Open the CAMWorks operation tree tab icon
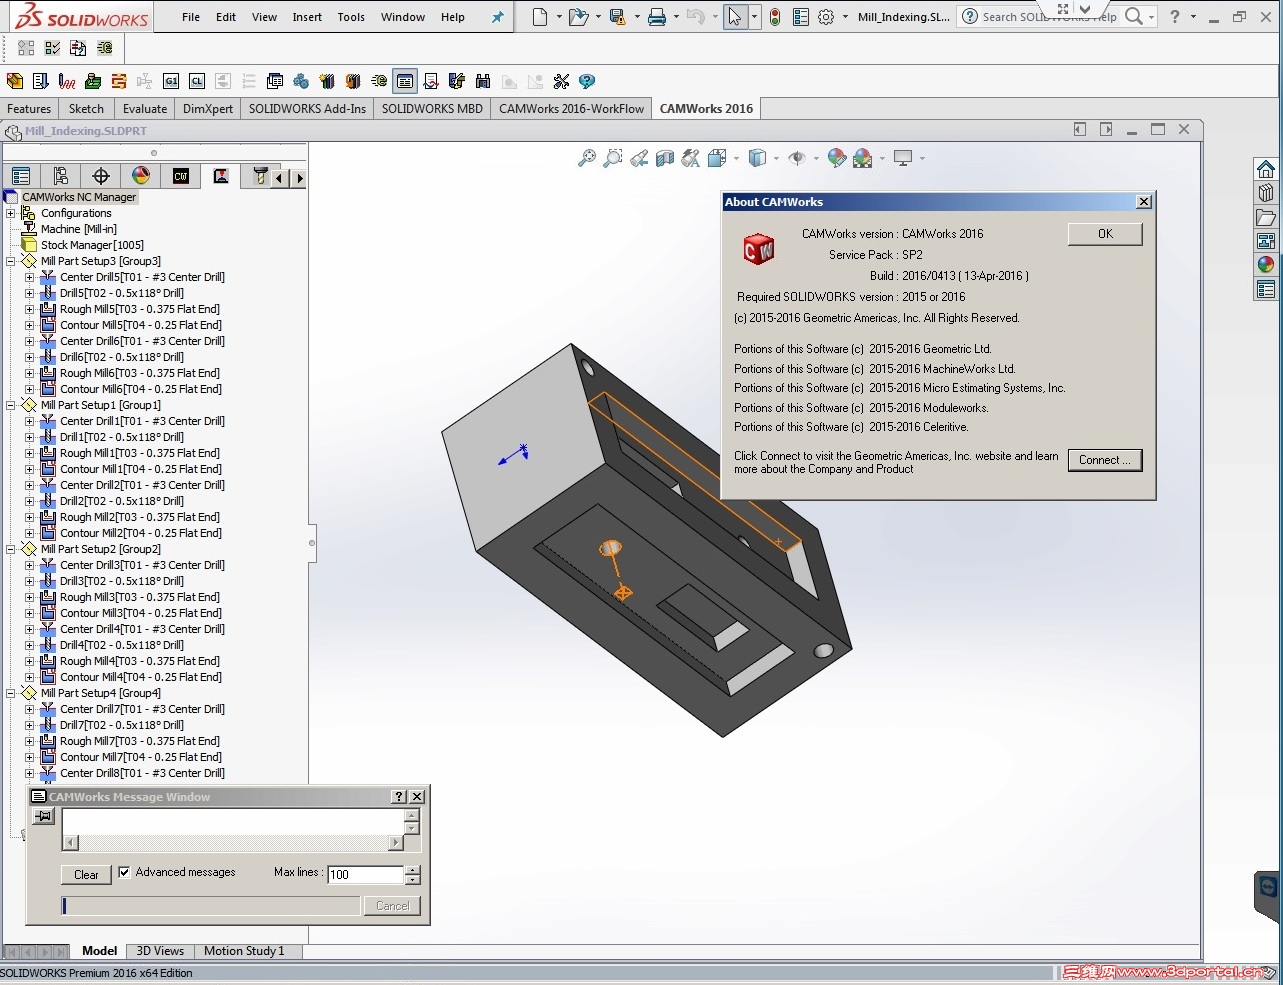The width and height of the screenshot is (1283, 985). point(221,177)
